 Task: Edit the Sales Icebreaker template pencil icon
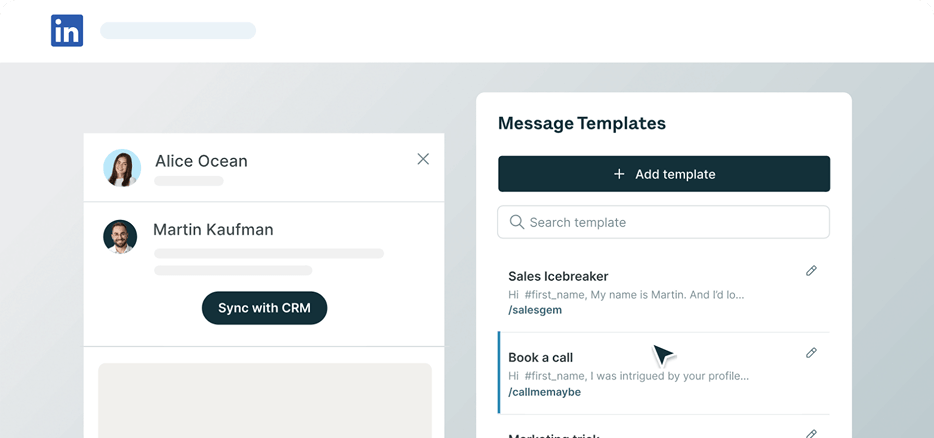(x=811, y=271)
